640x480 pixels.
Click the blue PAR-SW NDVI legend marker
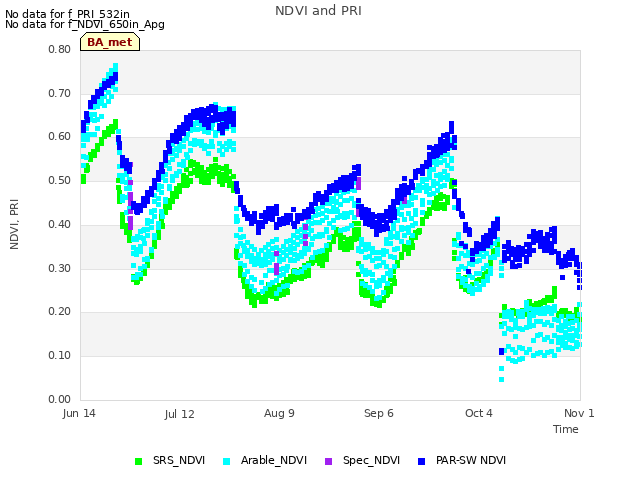pyautogui.click(x=422, y=461)
